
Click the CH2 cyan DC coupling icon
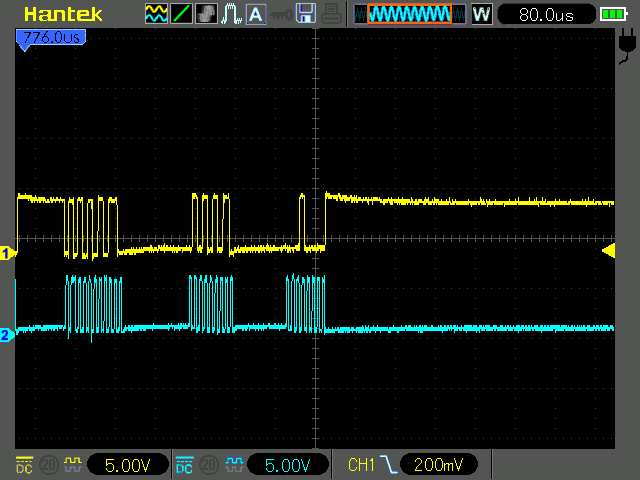(x=184, y=465)
